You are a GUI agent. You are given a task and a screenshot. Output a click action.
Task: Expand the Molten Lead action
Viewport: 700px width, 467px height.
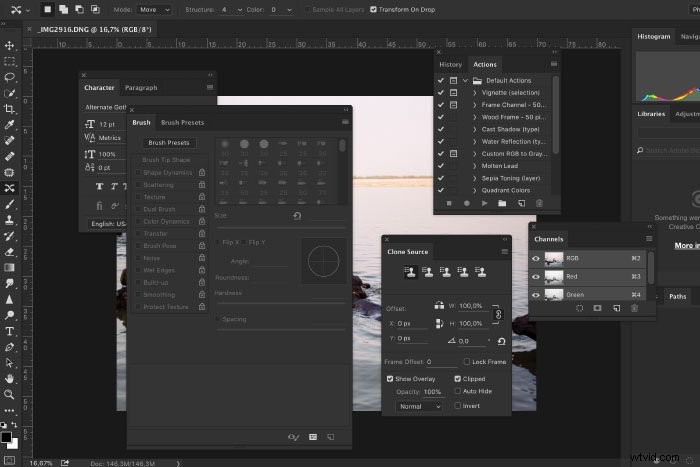pos(475,166)
